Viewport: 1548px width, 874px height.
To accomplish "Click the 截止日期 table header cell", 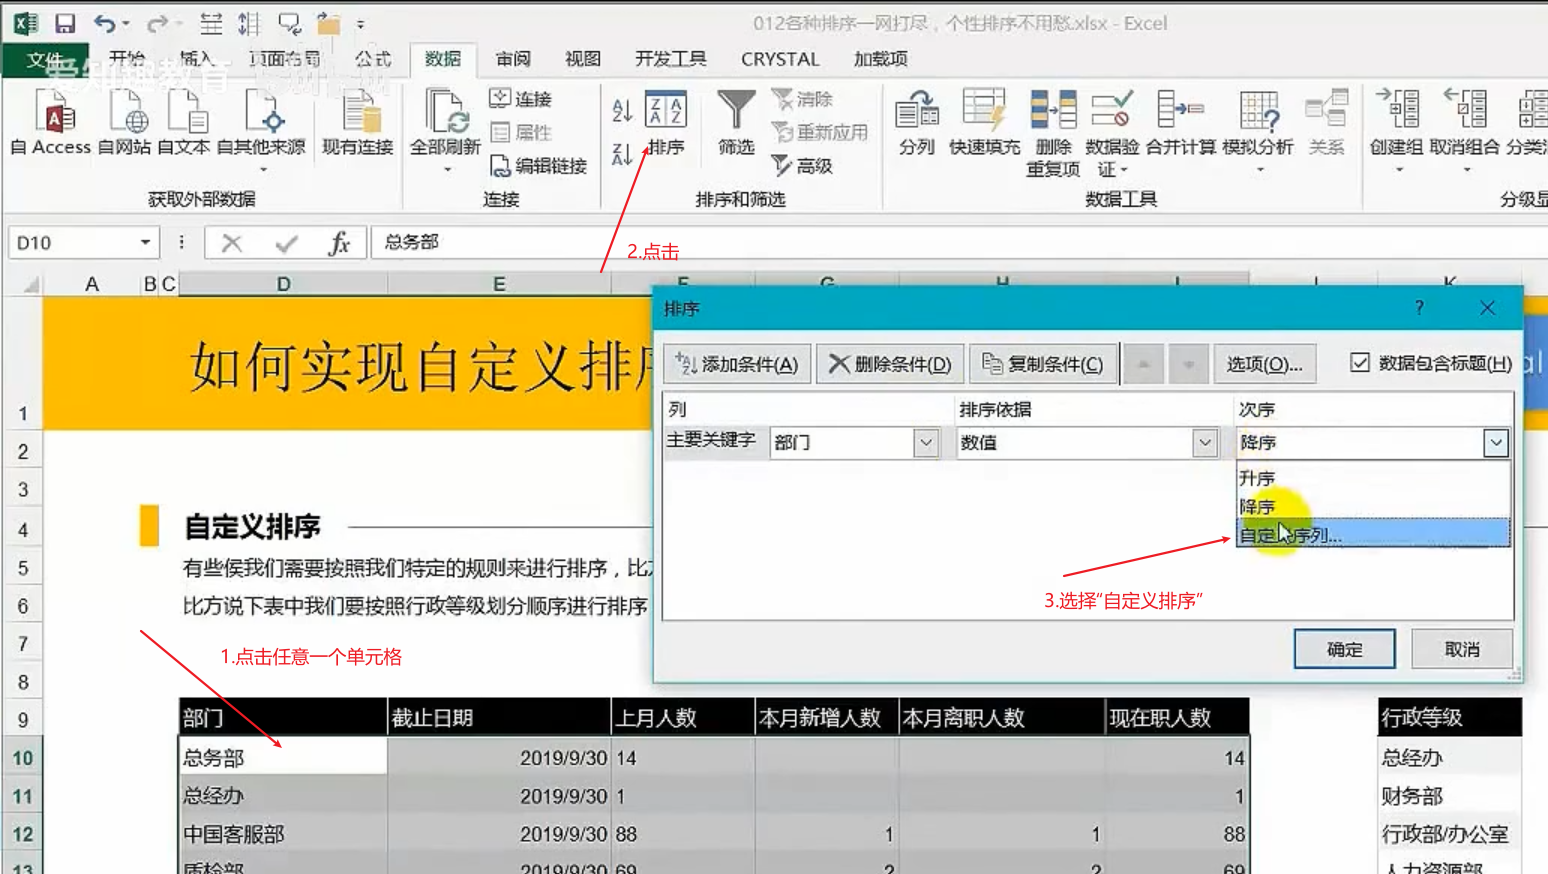I will (499, 717).
